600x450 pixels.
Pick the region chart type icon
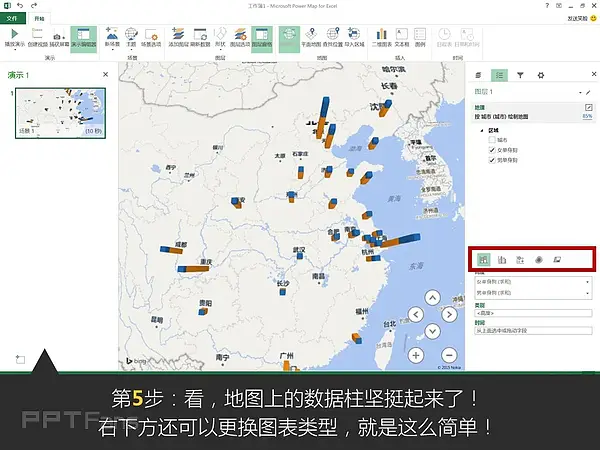click(x=557, y=260)
